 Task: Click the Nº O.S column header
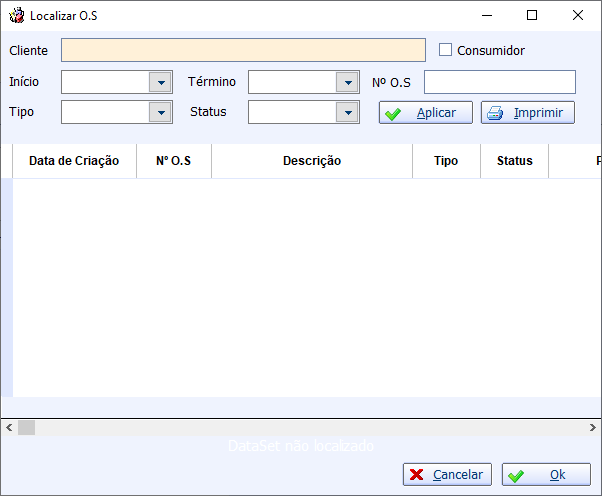(x=174, y=161)
